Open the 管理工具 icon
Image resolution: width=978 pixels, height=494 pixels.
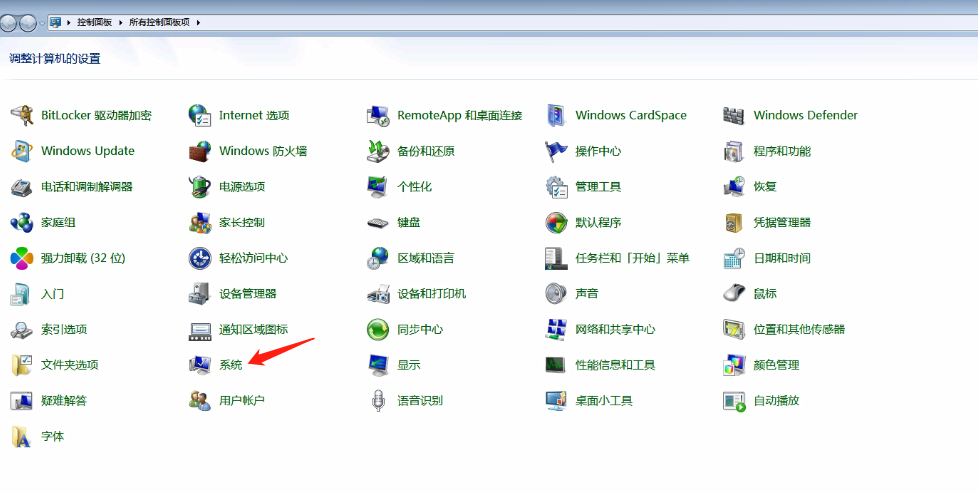point(556,186)
